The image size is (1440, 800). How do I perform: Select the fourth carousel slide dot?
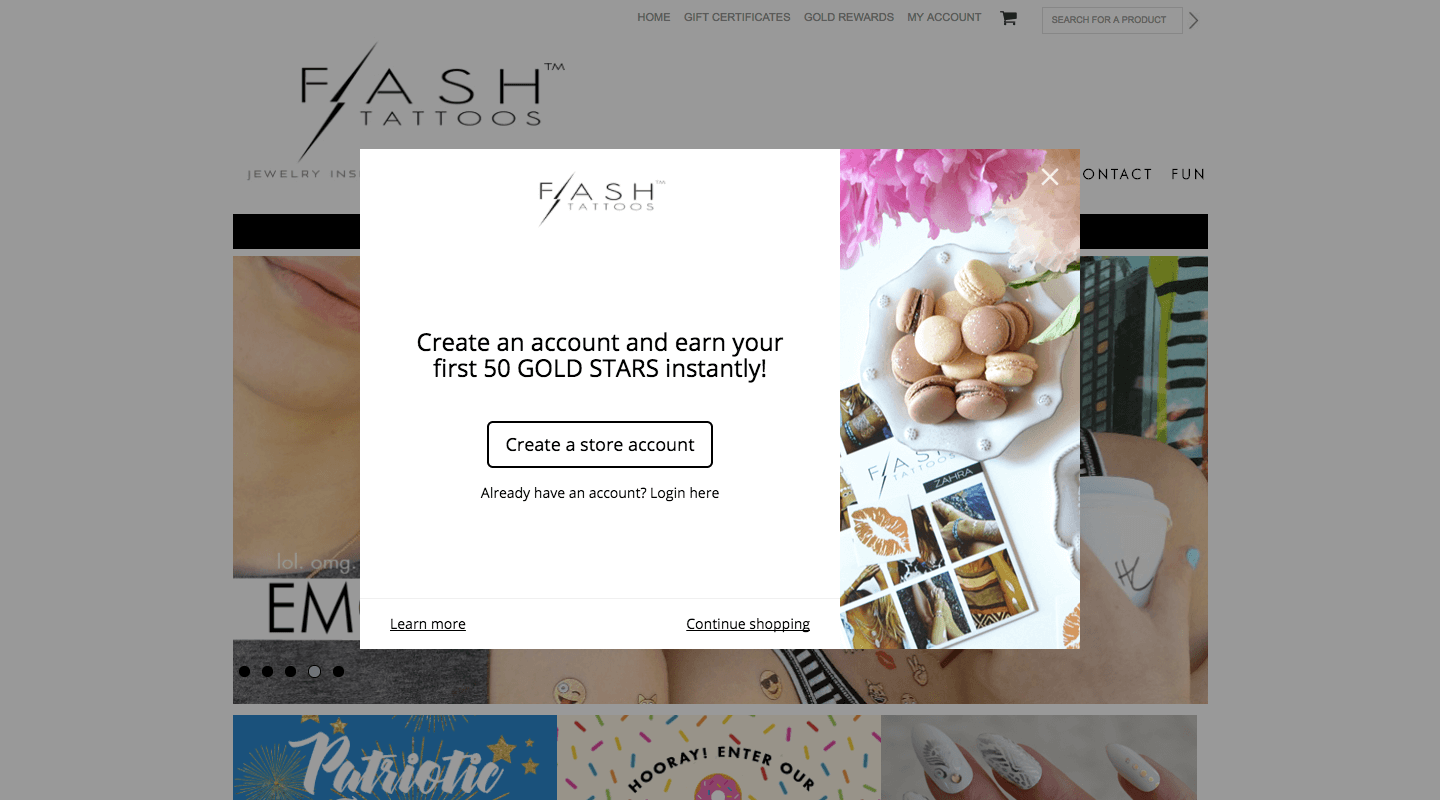[x=314, y=671]
